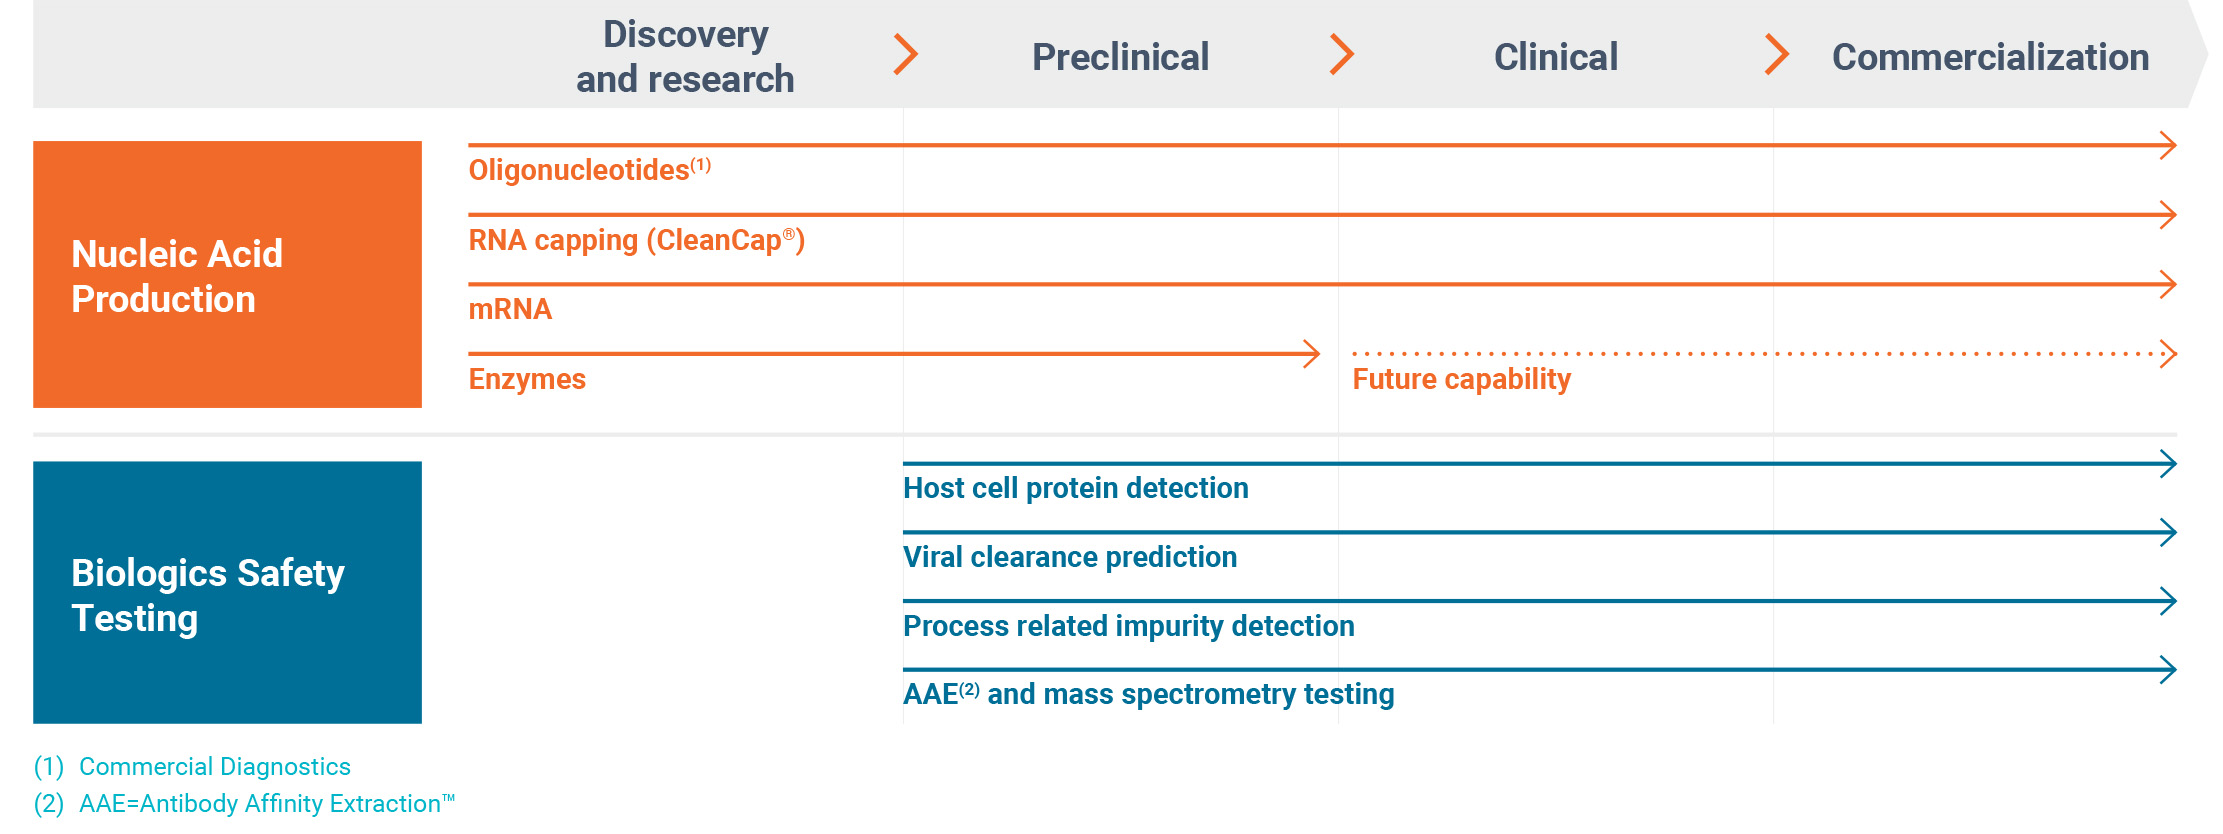Select the Discovery and research stage
This screenshot has width=2223, height=834.
685,57
